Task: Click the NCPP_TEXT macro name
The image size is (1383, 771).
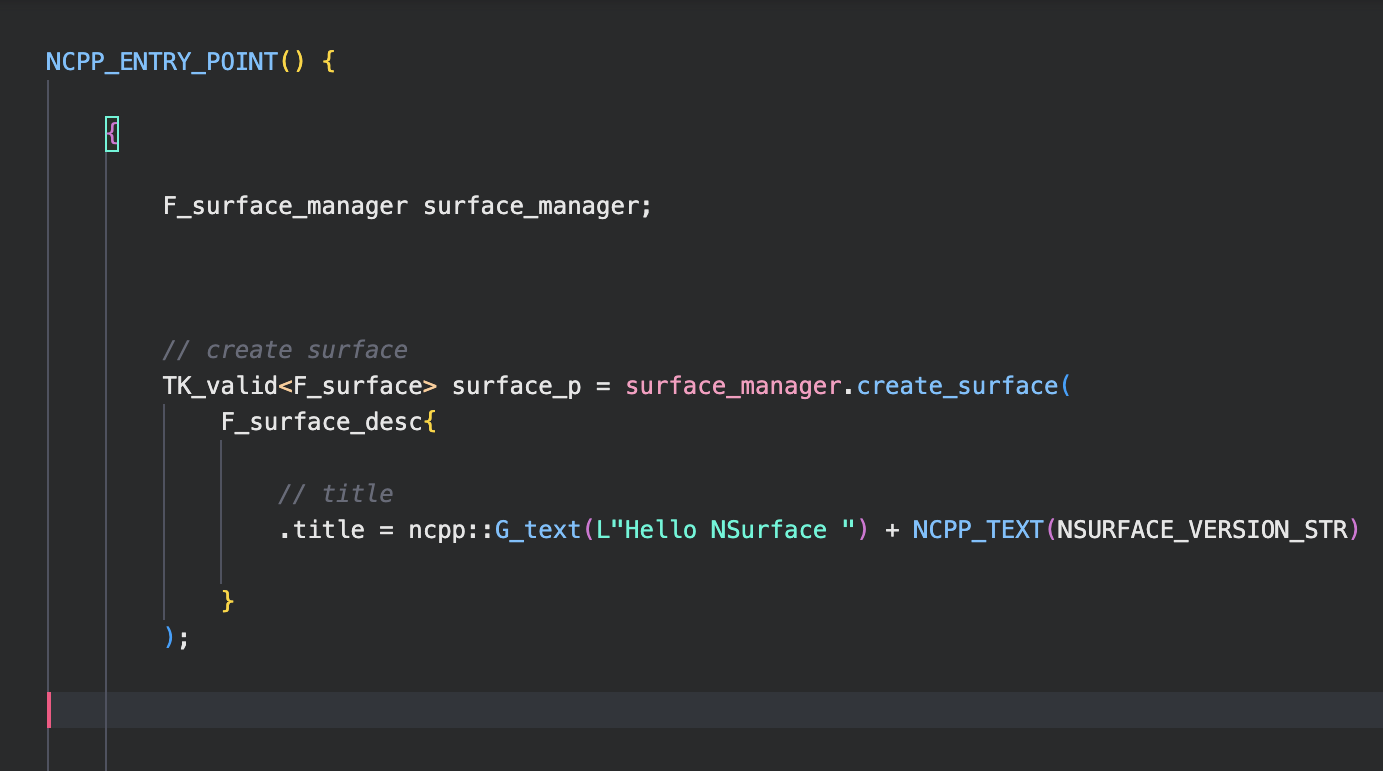Action: point(977,529)
